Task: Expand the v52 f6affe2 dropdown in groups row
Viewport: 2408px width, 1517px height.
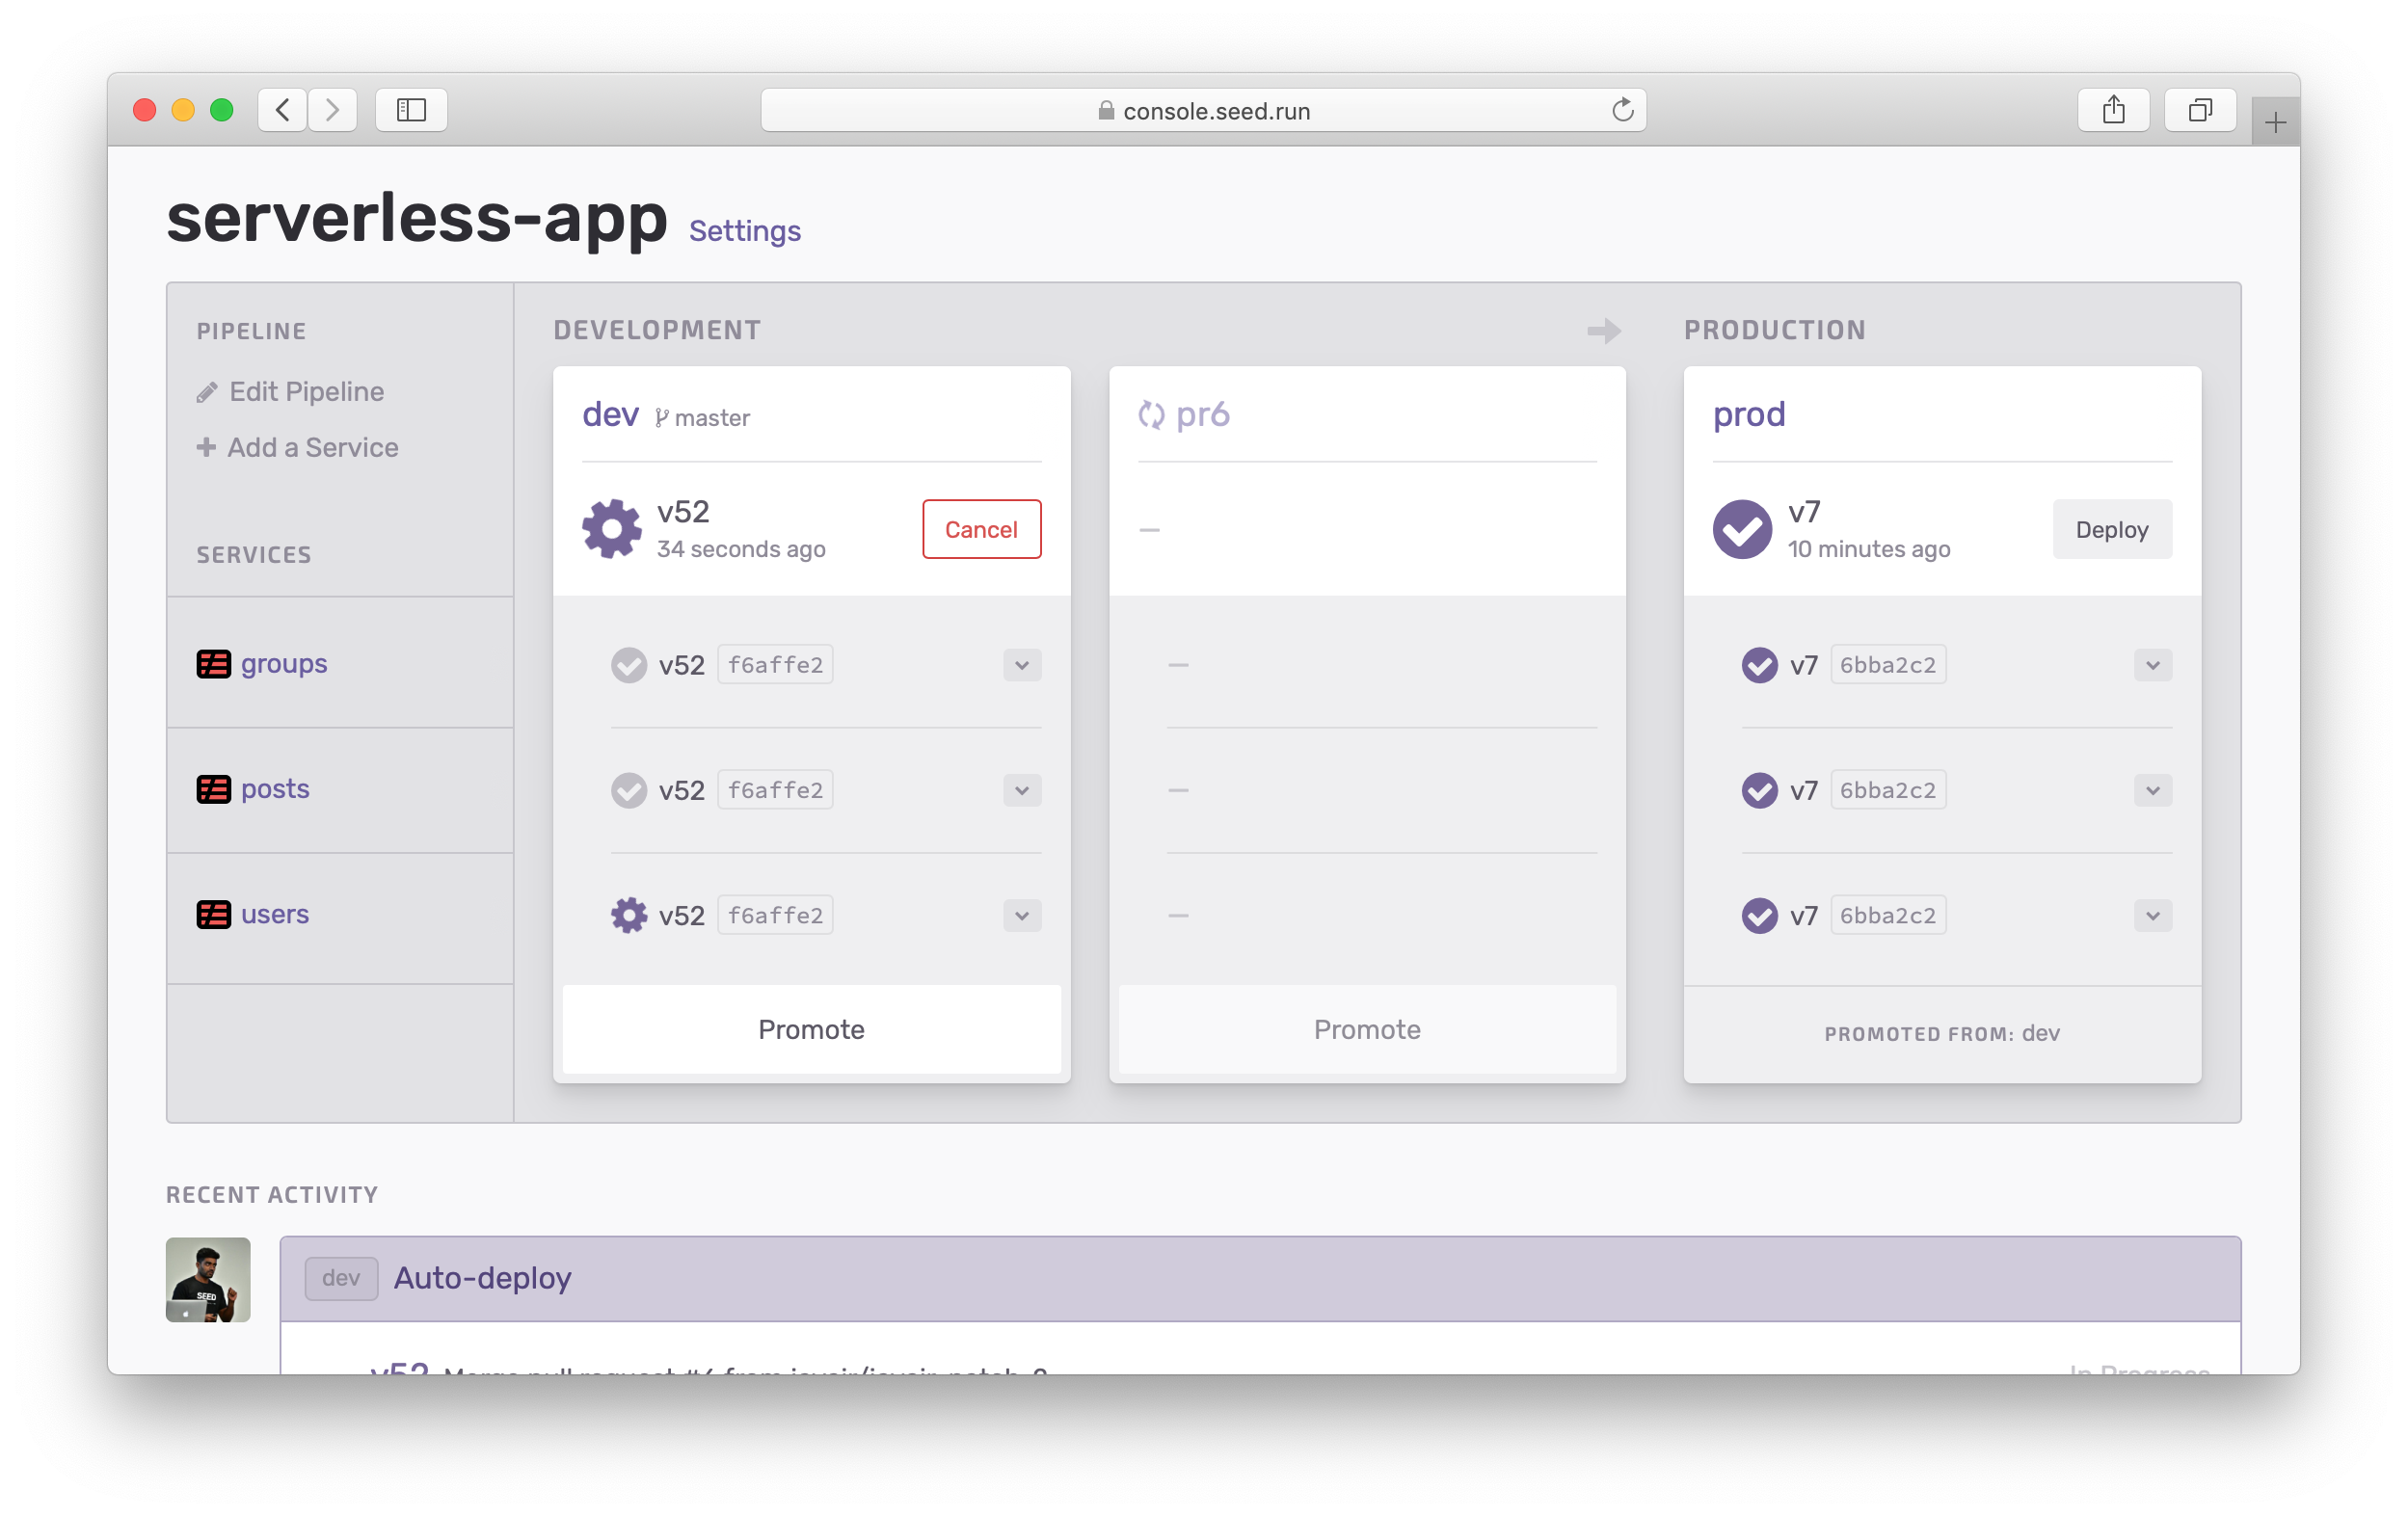Action: point(1021,664)
